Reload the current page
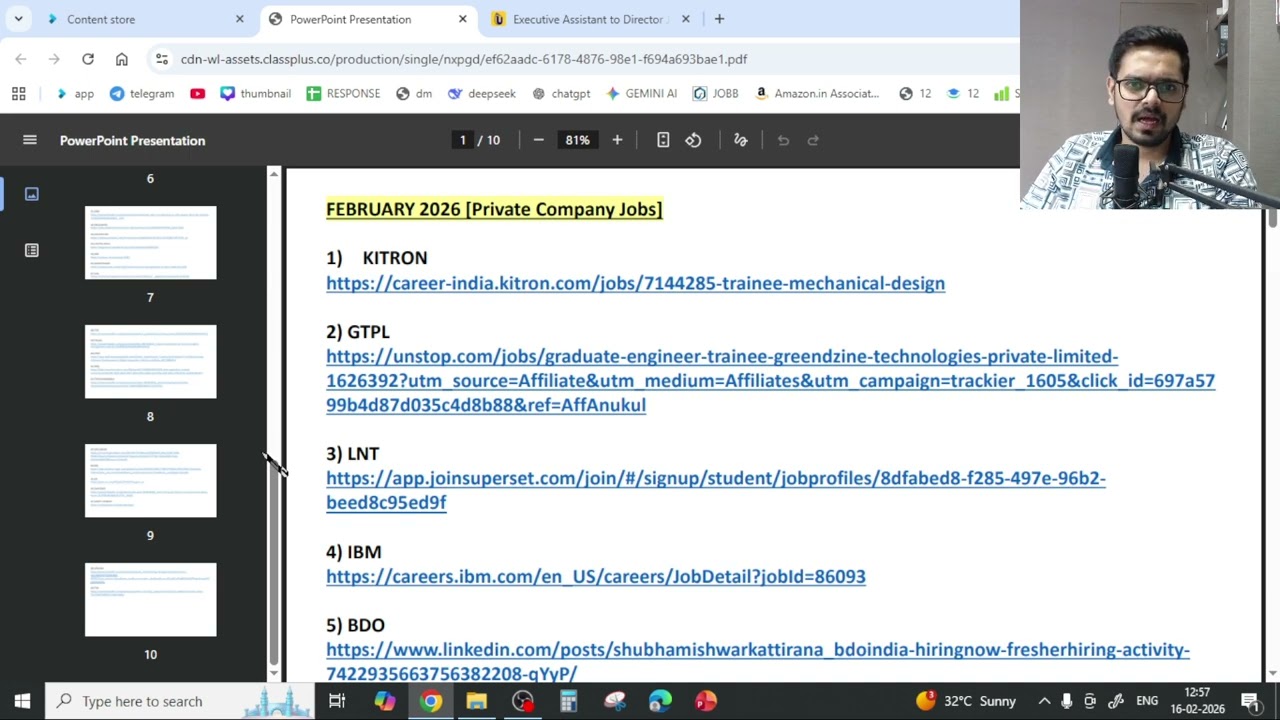The height and width of the screenshot is (720, 1280). tap(88, 59)
